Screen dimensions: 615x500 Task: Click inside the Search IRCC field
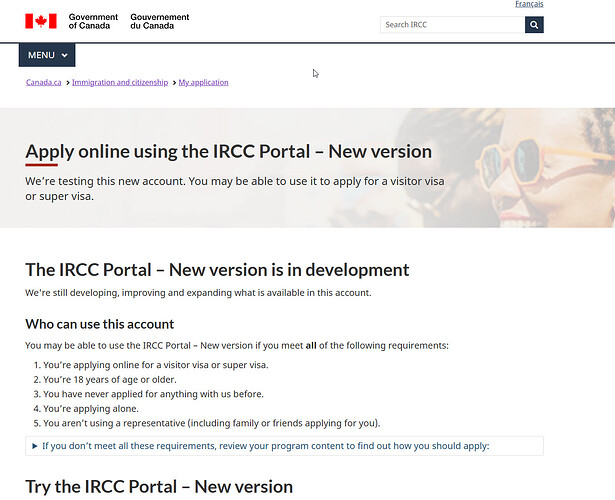click(x=452, y=25)
